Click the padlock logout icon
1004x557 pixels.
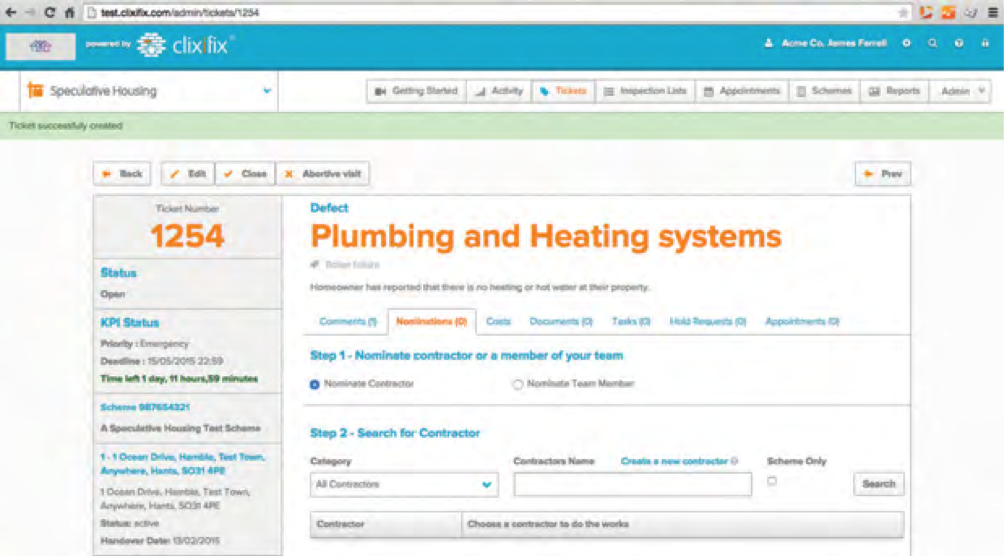[985, 44]
